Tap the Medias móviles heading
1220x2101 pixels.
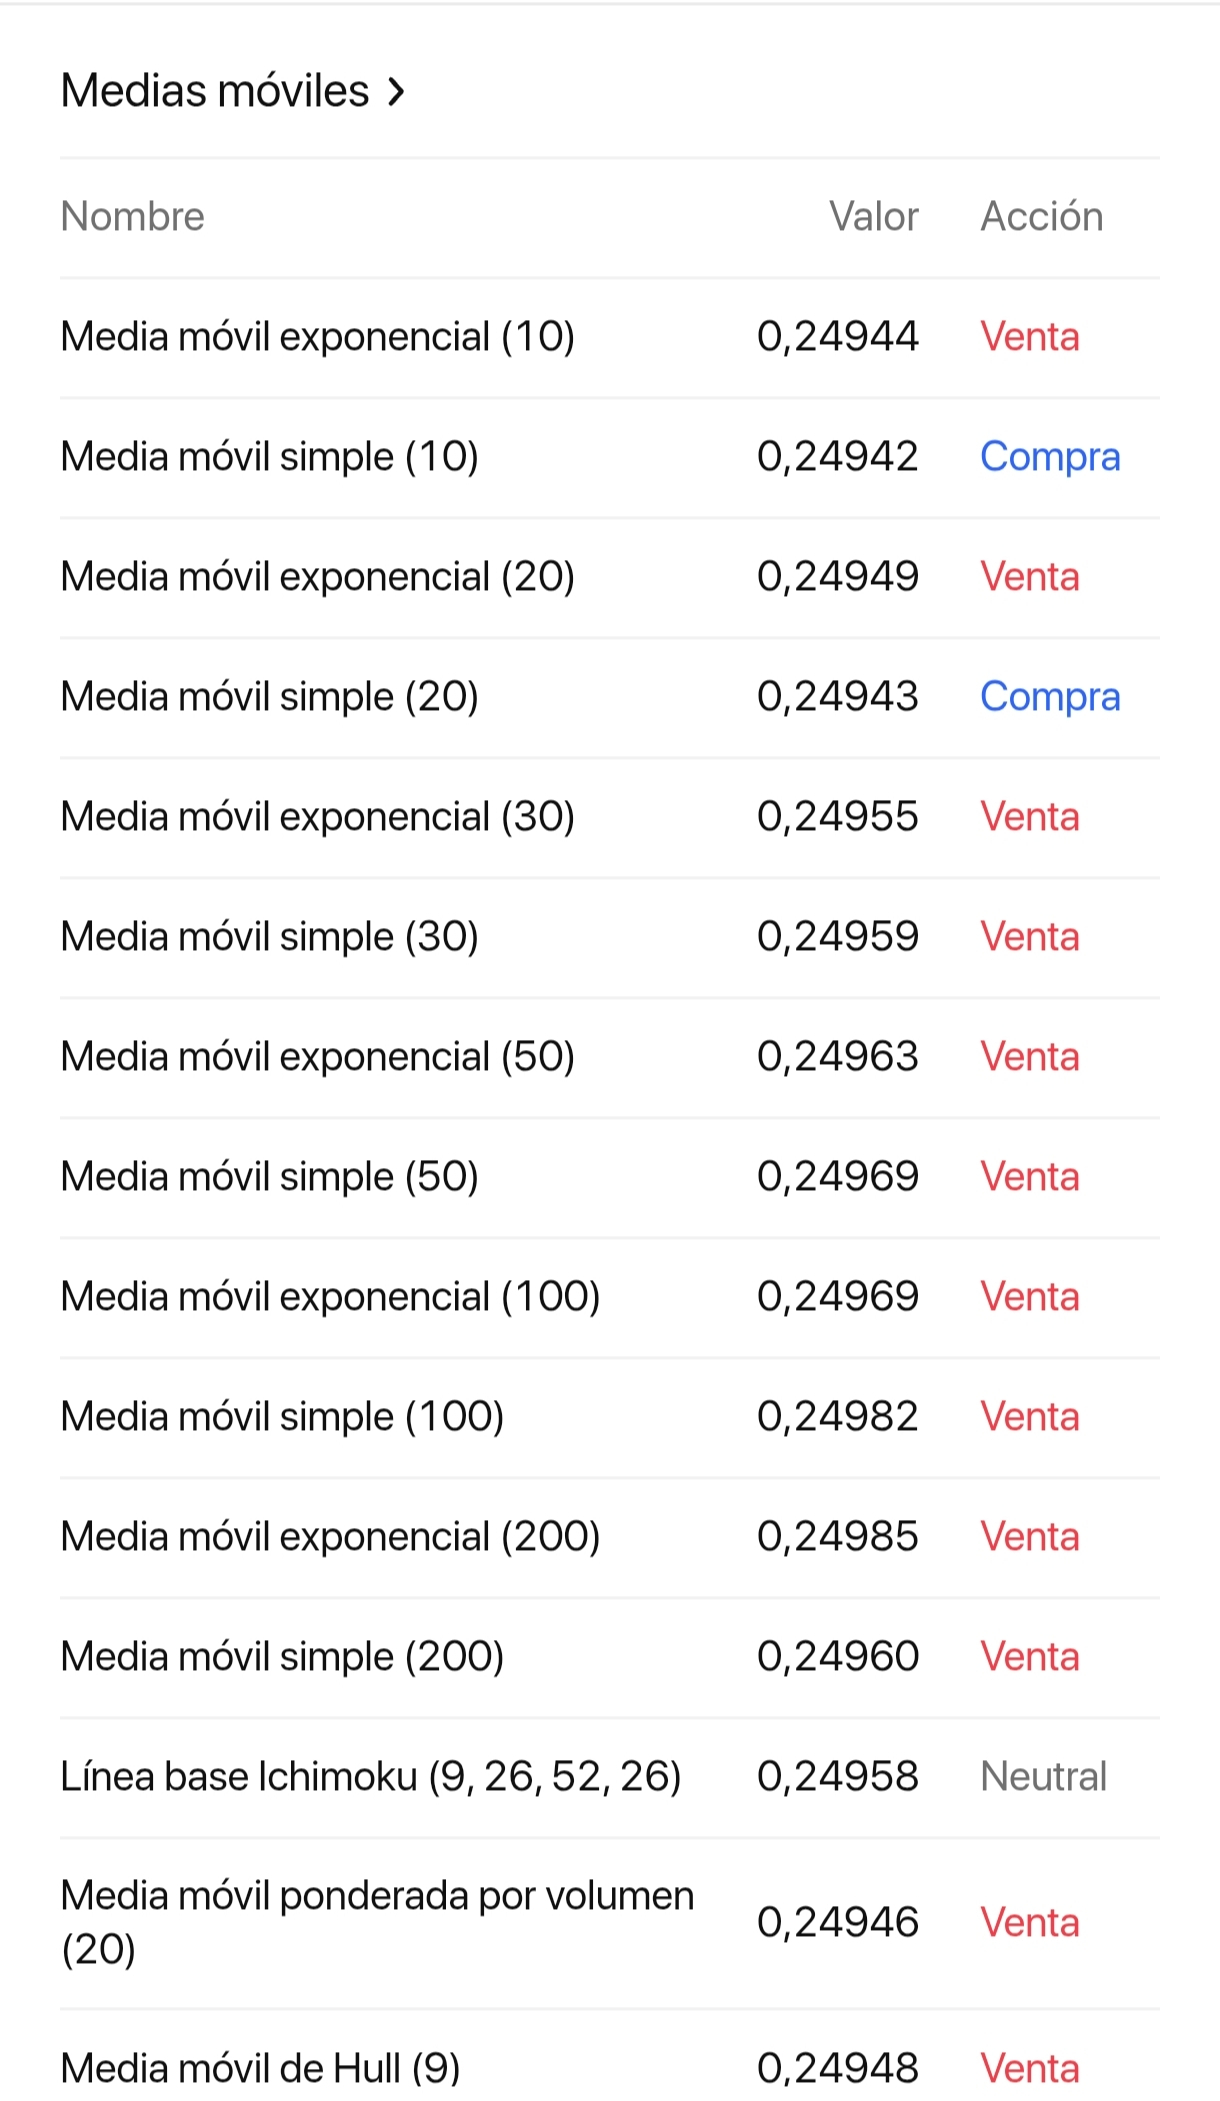click(x=215, y=91)
